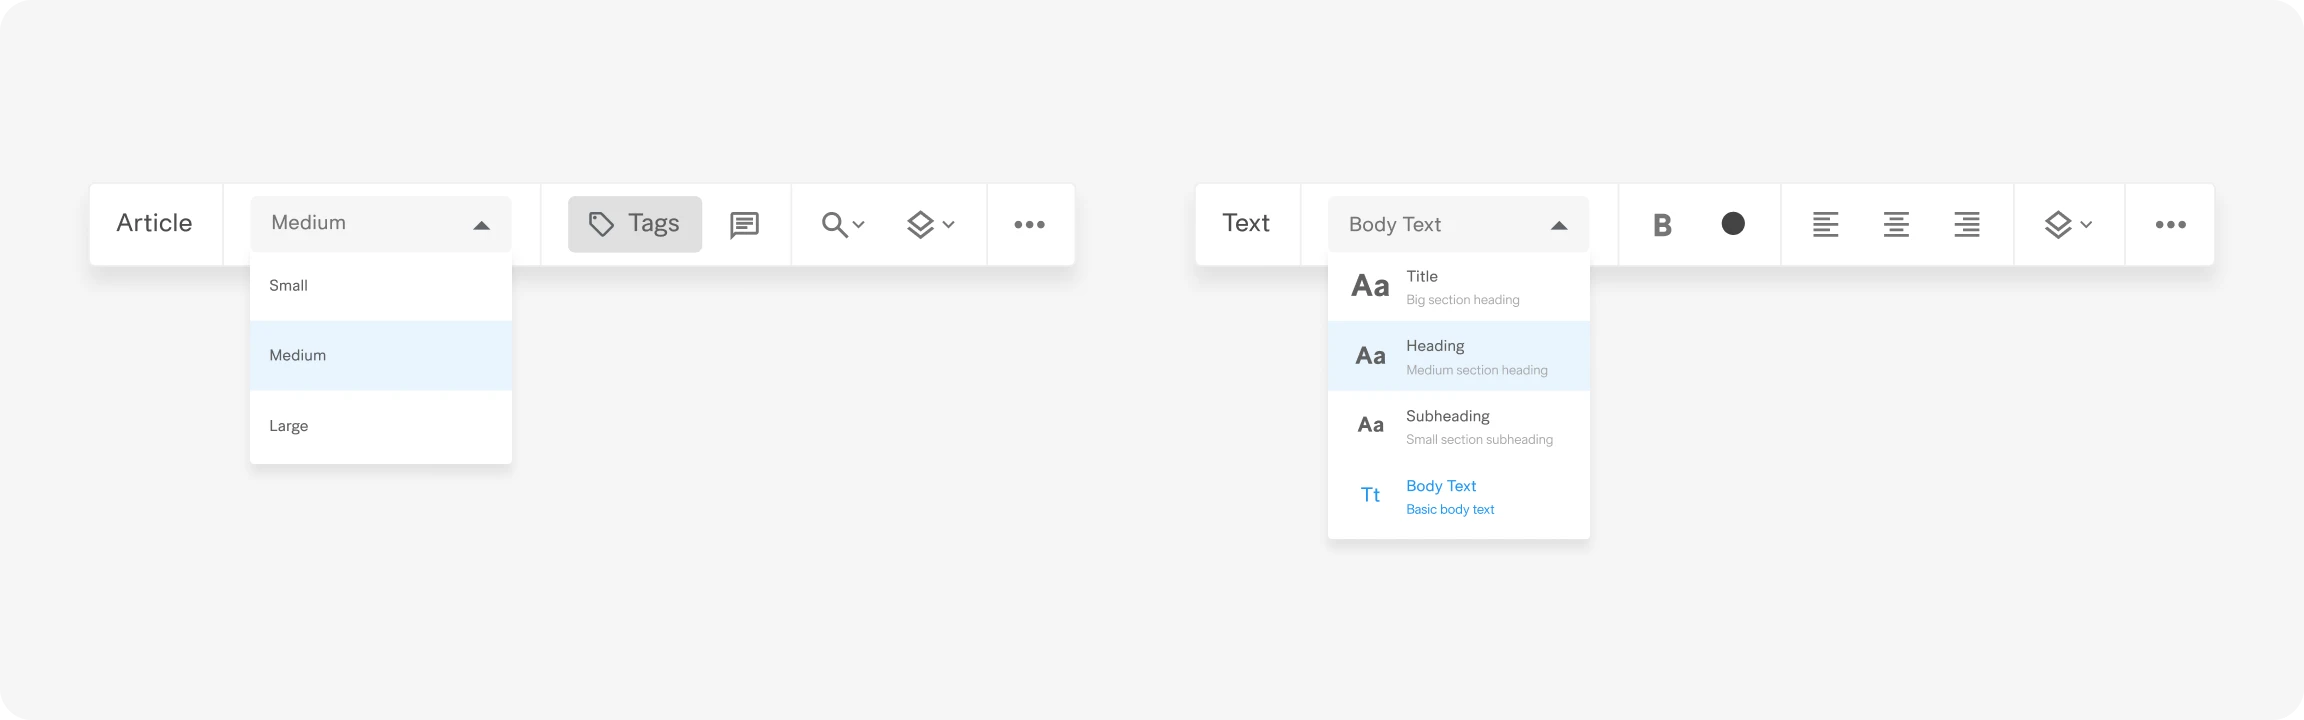Select the Heading text style

pos(1458,356)
